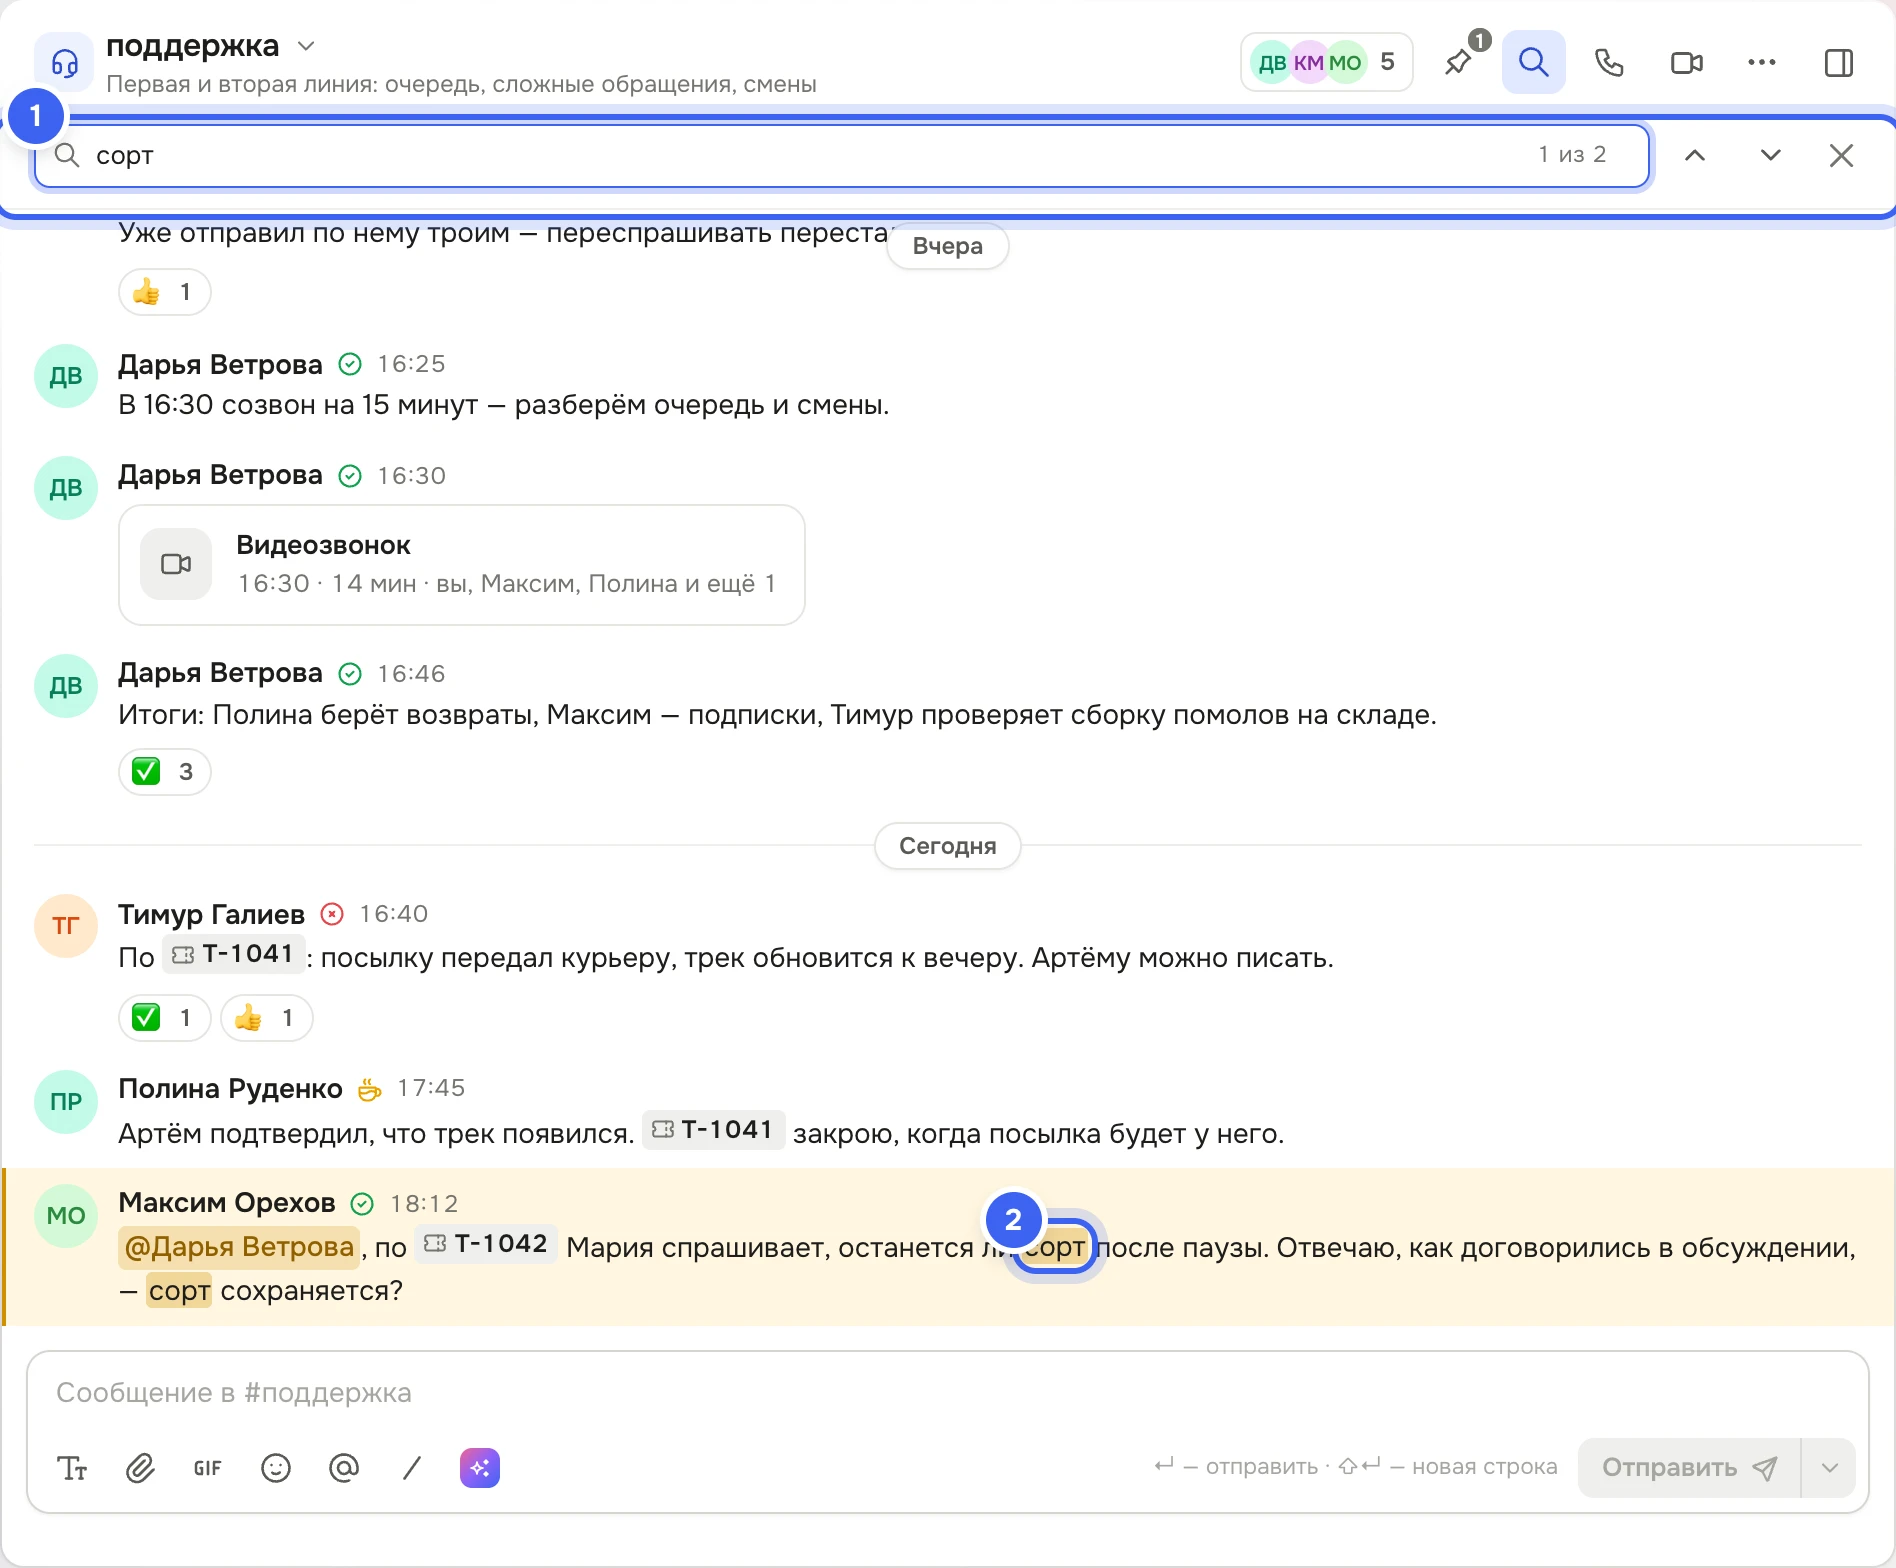Click the Сегодня date separator
This screenshot has width=1896, height=1568.
tap(948, 846)
